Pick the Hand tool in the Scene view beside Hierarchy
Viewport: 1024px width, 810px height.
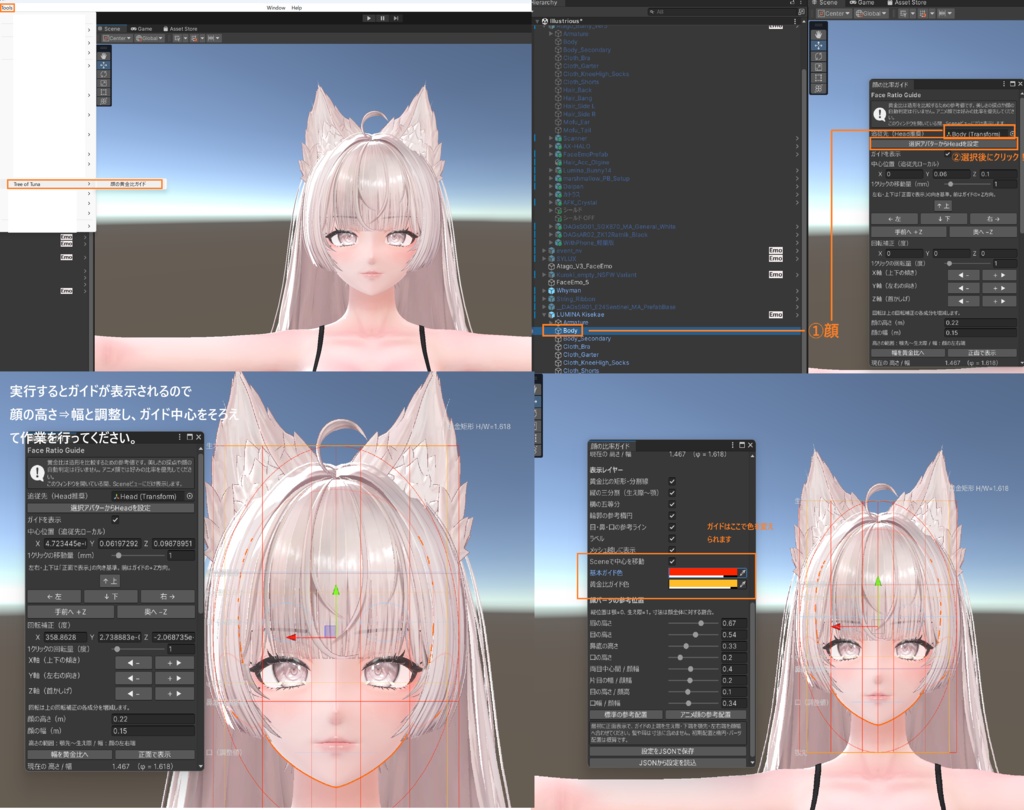818,35
